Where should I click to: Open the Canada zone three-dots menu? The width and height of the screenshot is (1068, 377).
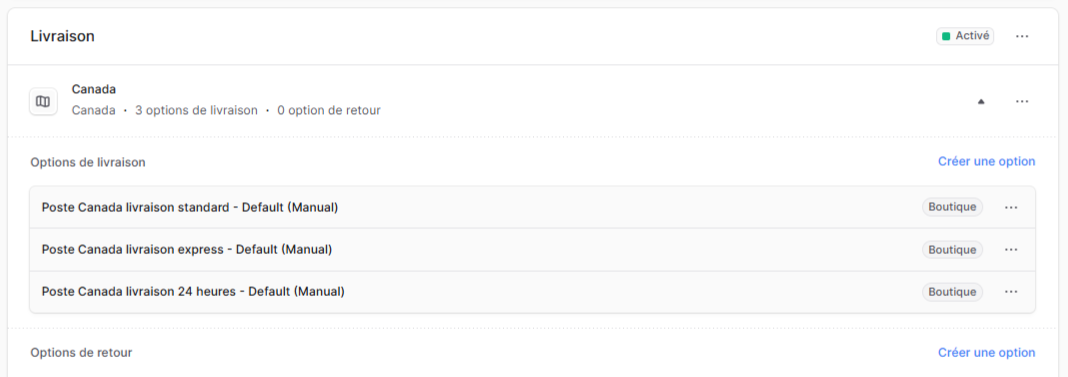(1022, 101)
